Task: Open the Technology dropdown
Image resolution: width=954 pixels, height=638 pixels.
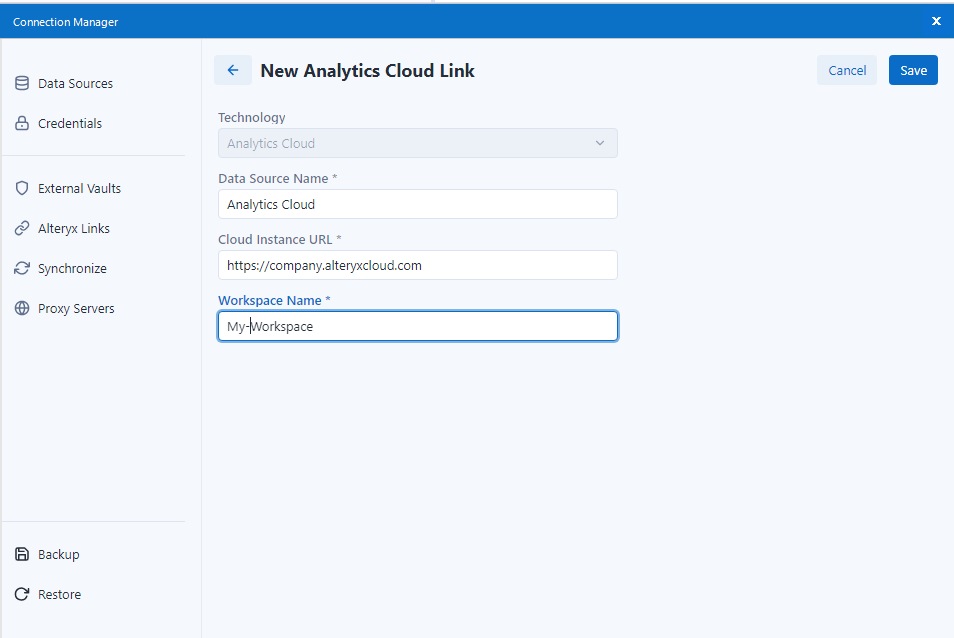Action: (417, 143)
